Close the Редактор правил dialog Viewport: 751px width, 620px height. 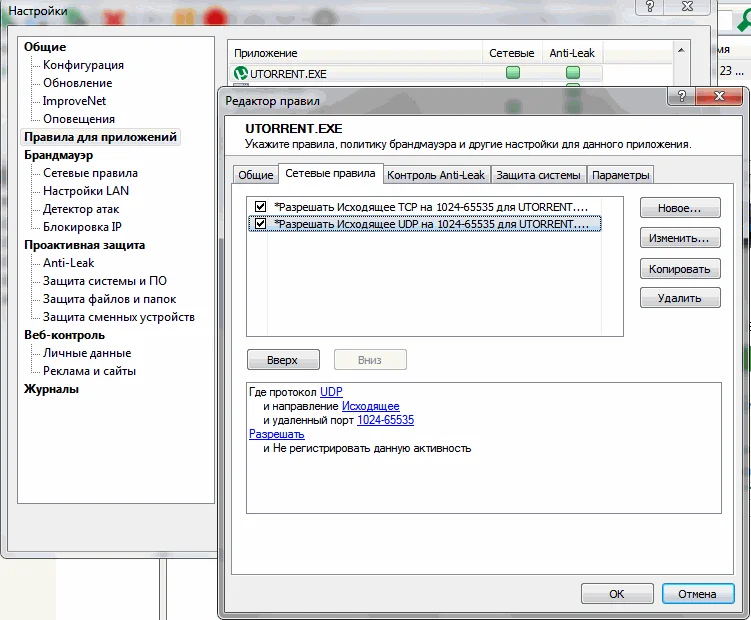719,96
